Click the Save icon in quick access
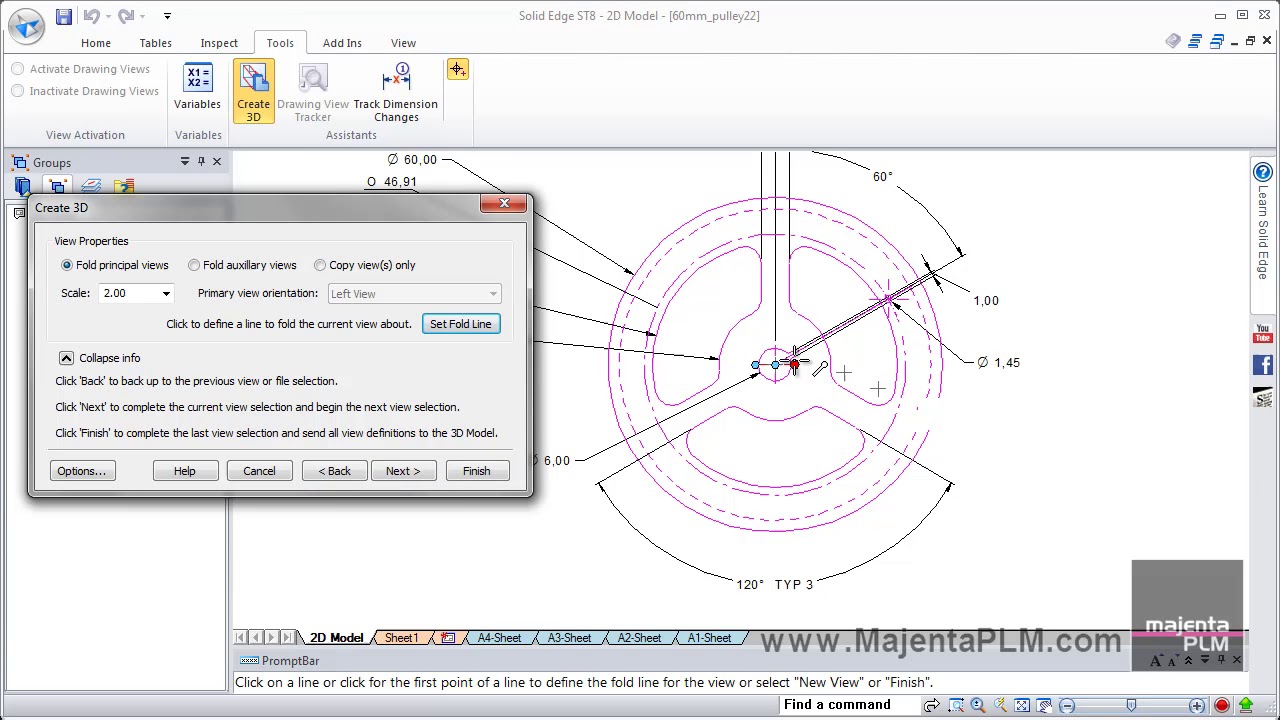1280x720 pixels. (64, 16)
